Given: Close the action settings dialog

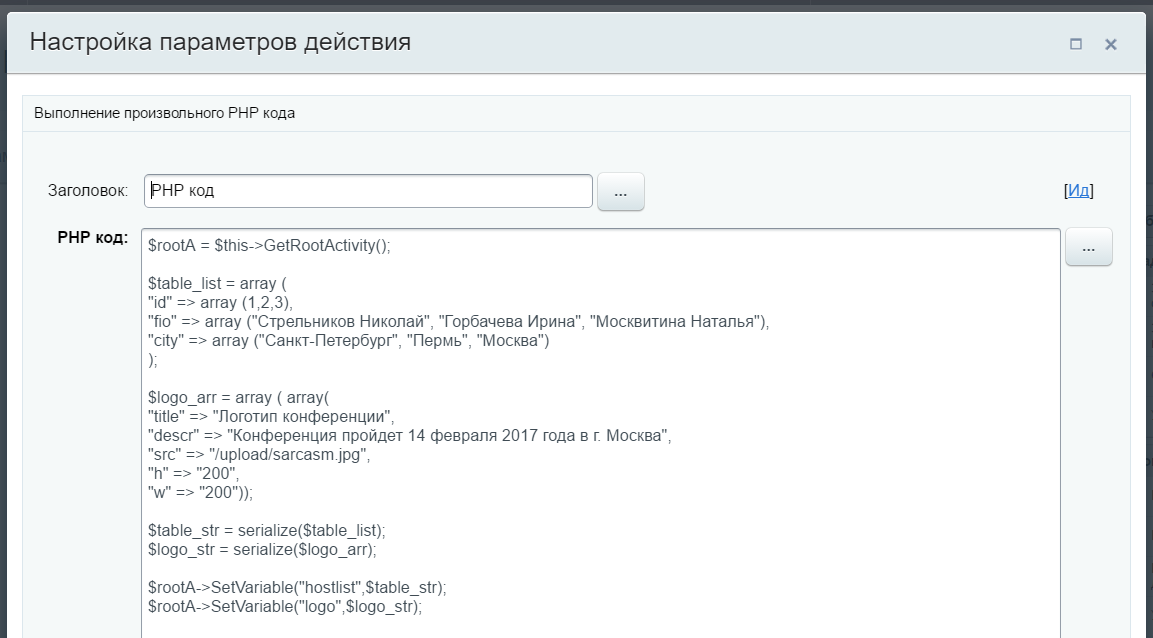Looking at the screenshot, I should [x=1110, y=44].
